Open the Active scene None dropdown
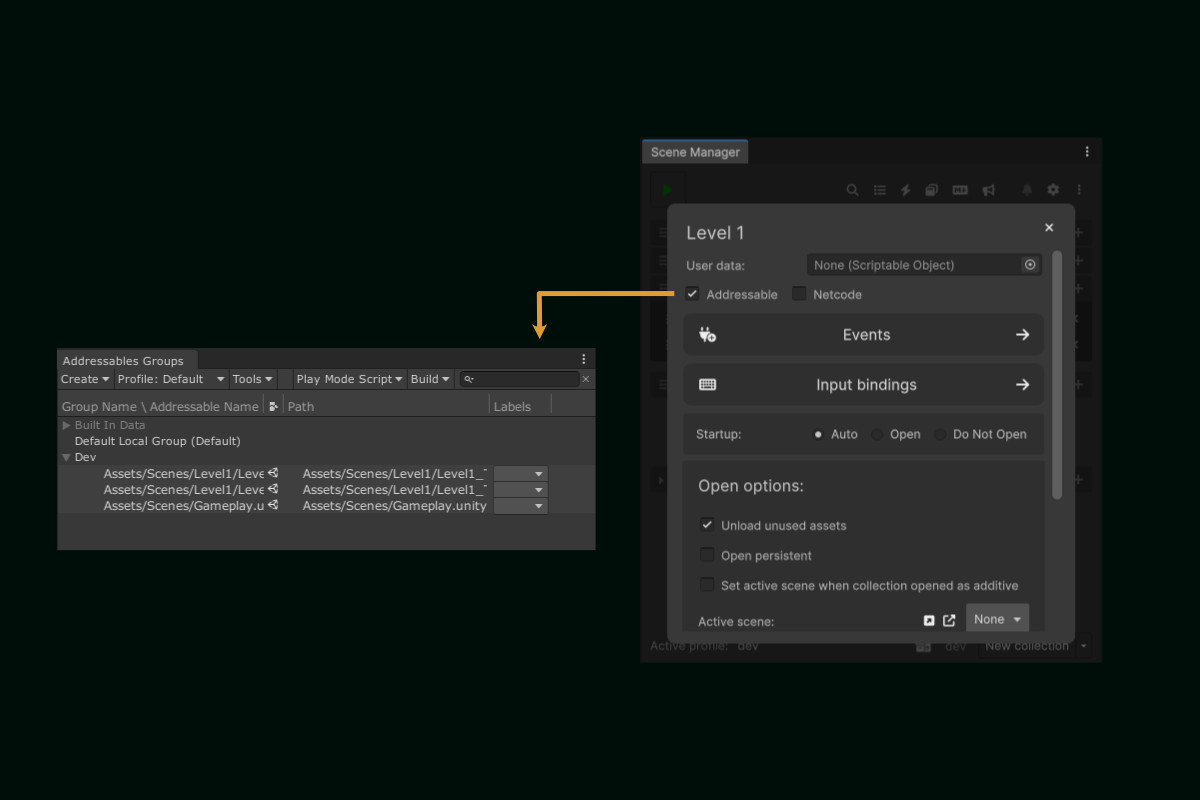This screenshot has height=800, width=1200. [x=997, y=619]
